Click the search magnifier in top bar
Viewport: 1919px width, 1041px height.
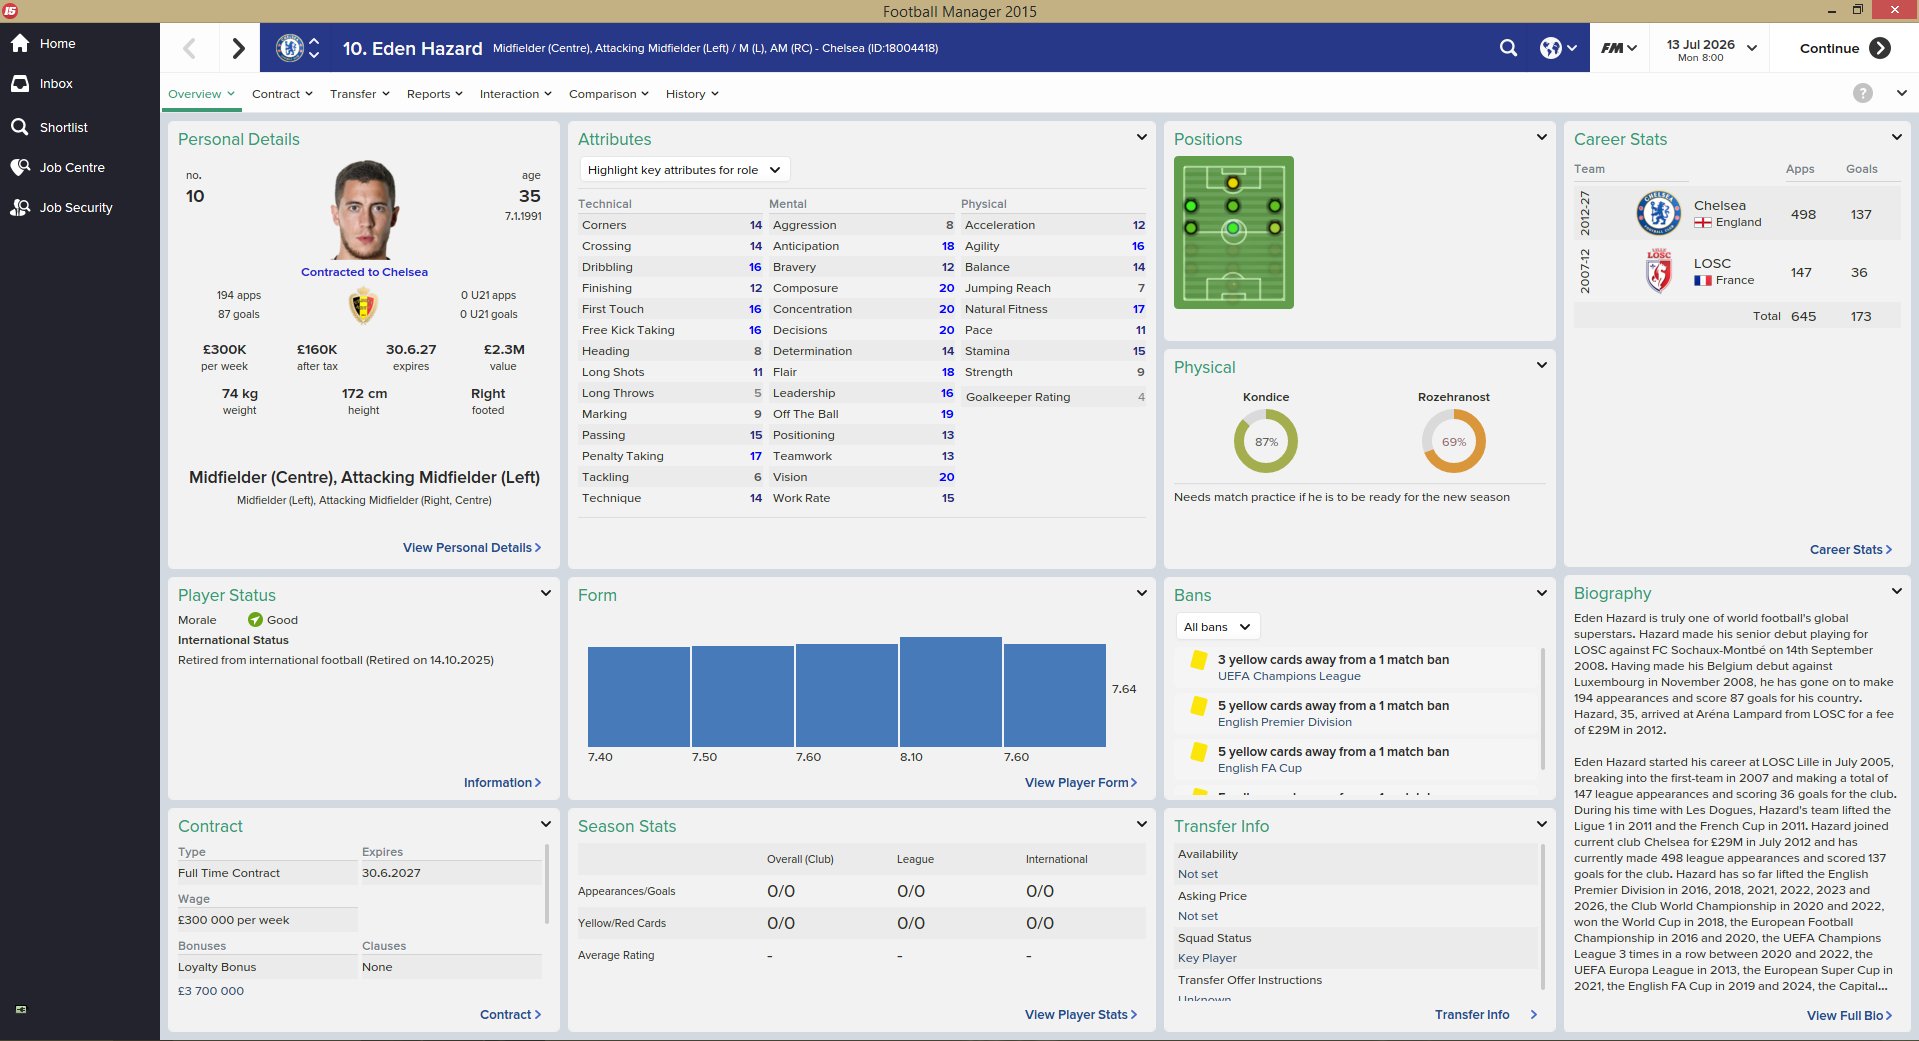coord(1508,48)
